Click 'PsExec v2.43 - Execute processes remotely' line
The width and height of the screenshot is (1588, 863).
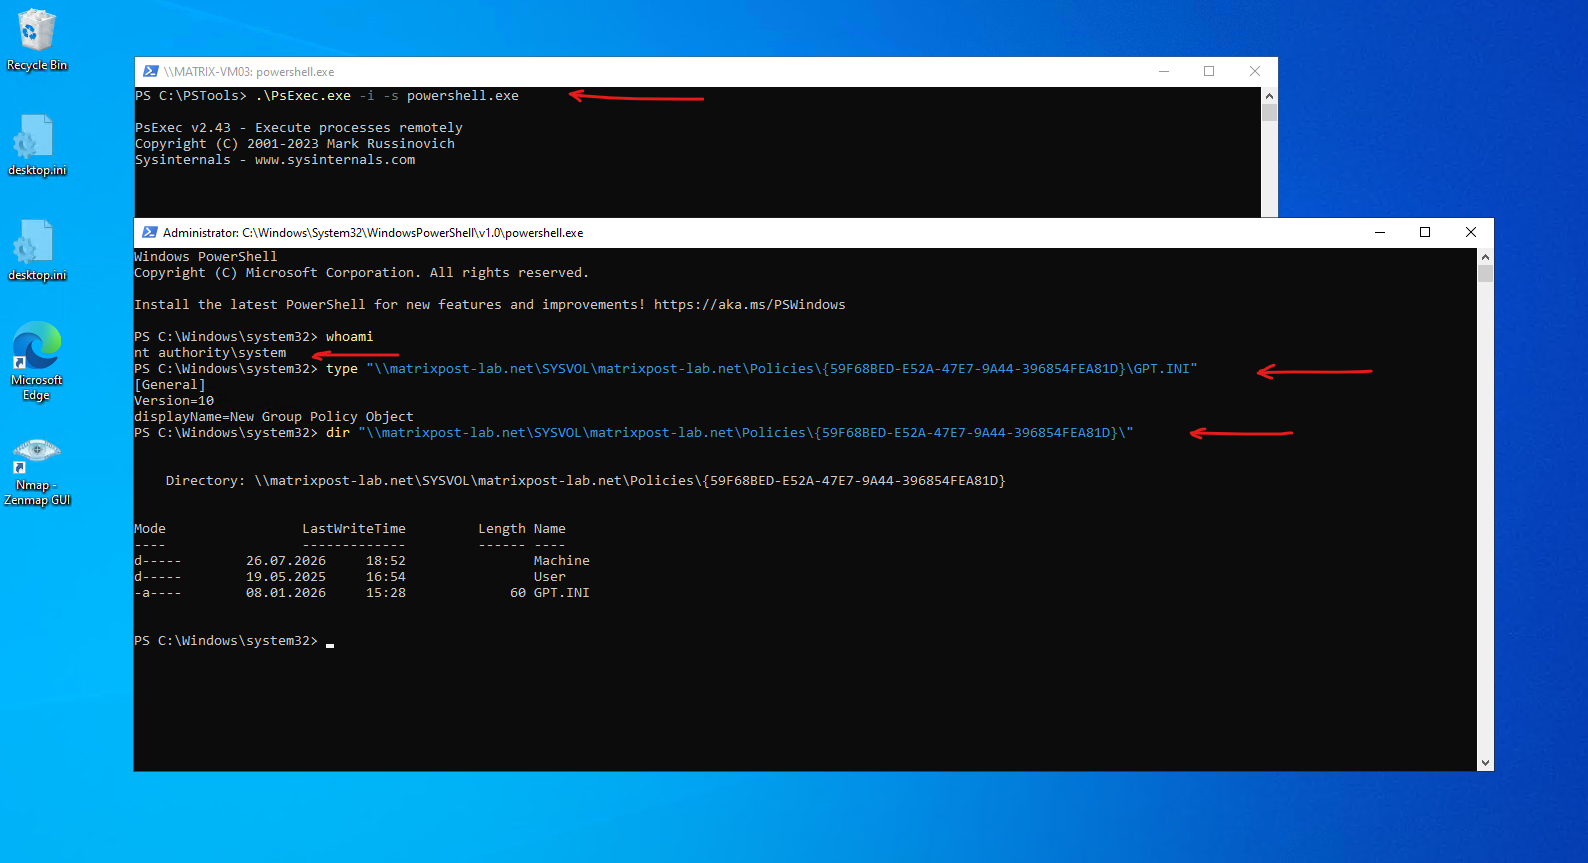click(299, 128)
